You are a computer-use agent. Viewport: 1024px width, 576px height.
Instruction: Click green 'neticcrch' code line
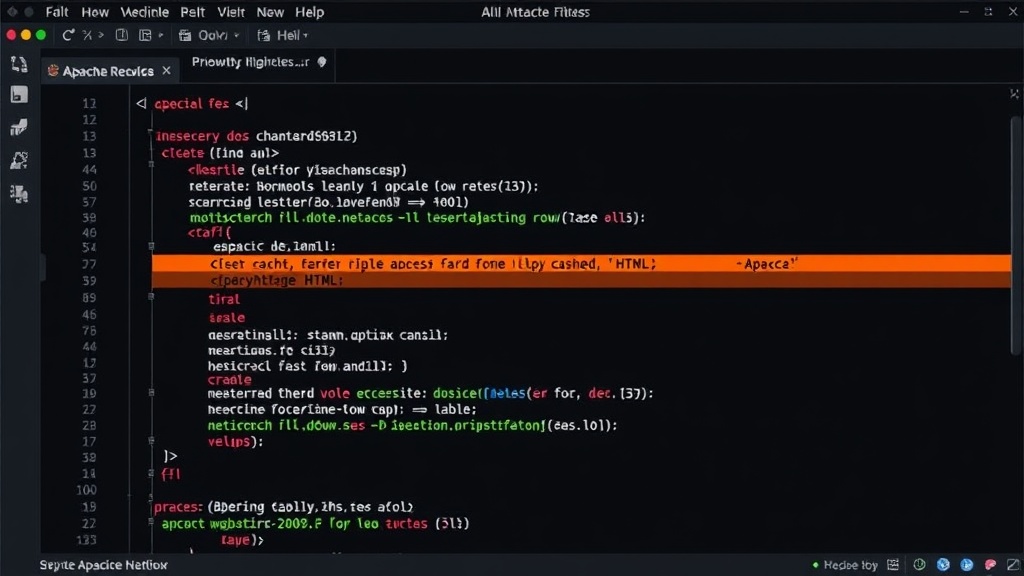point(412,425)
